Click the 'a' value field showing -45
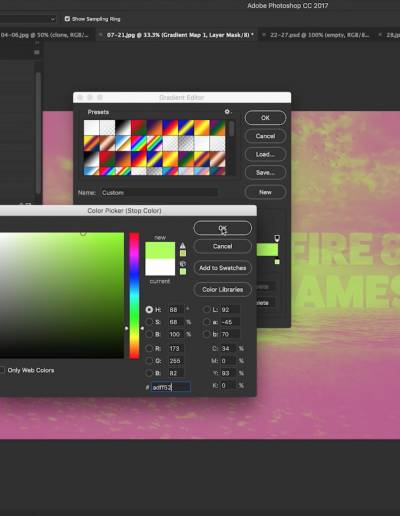The width and height of the screenshot is (400, 516). pyautogui.click(x=230, y=322)
